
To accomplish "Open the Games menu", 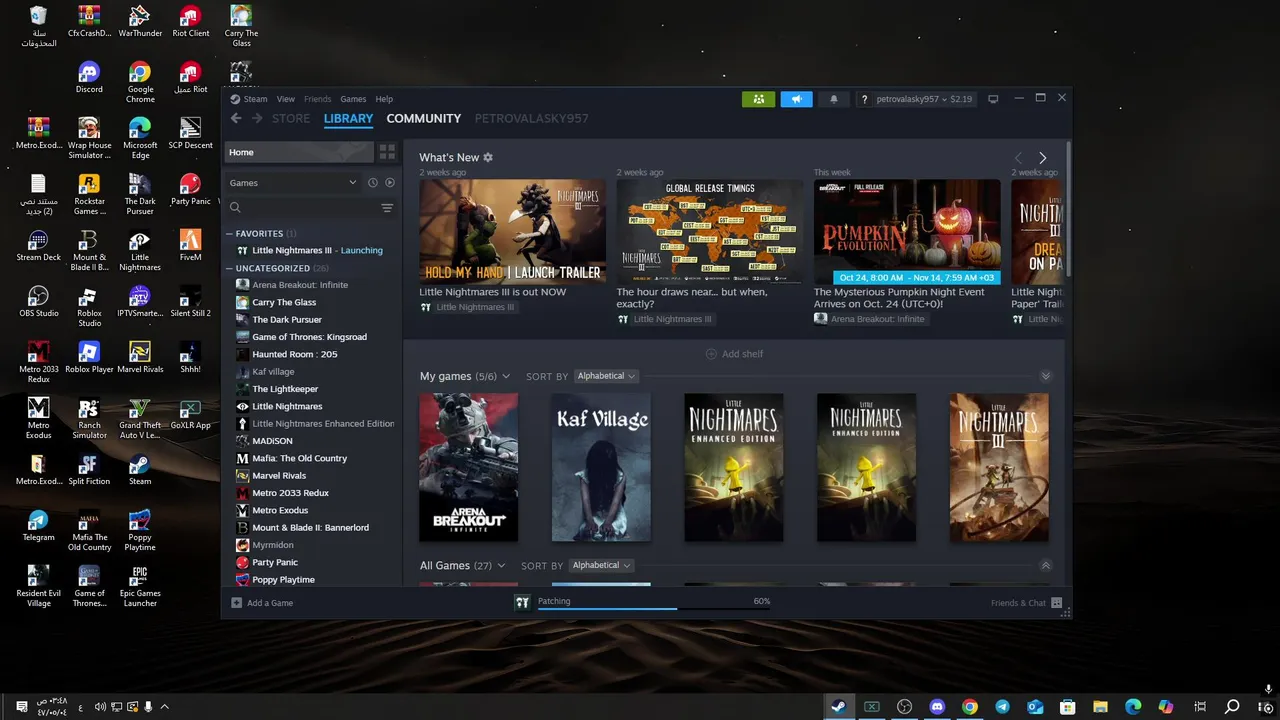I will click(353, 99).
